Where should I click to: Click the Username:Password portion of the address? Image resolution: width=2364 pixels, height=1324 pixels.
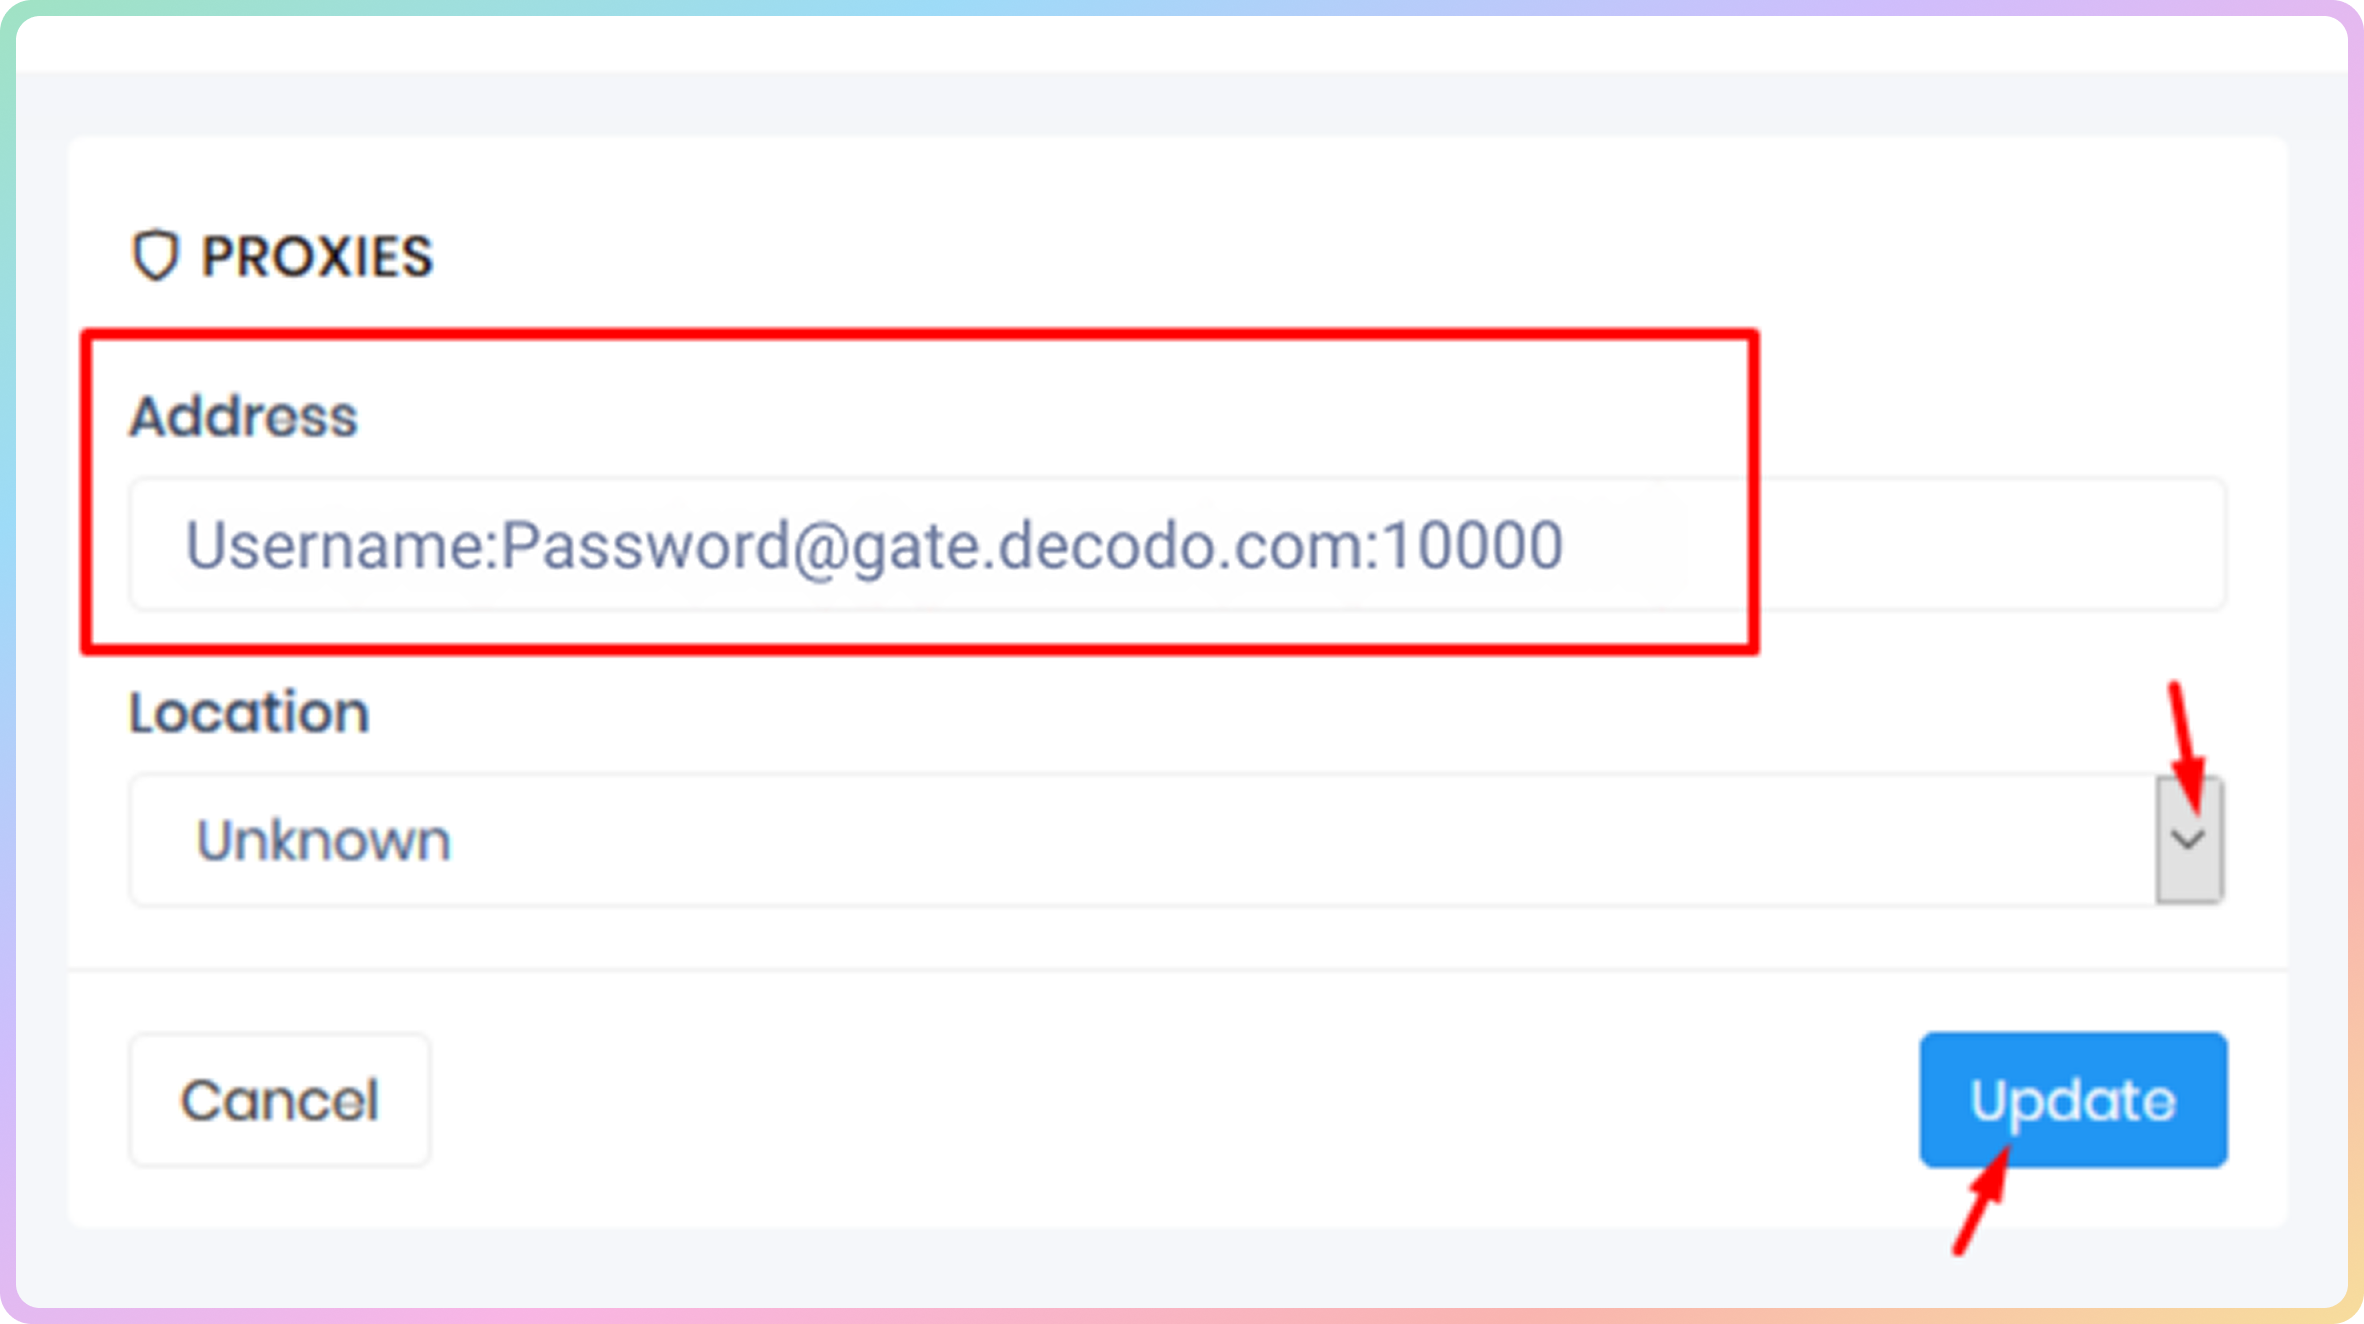tap(488, 546)
